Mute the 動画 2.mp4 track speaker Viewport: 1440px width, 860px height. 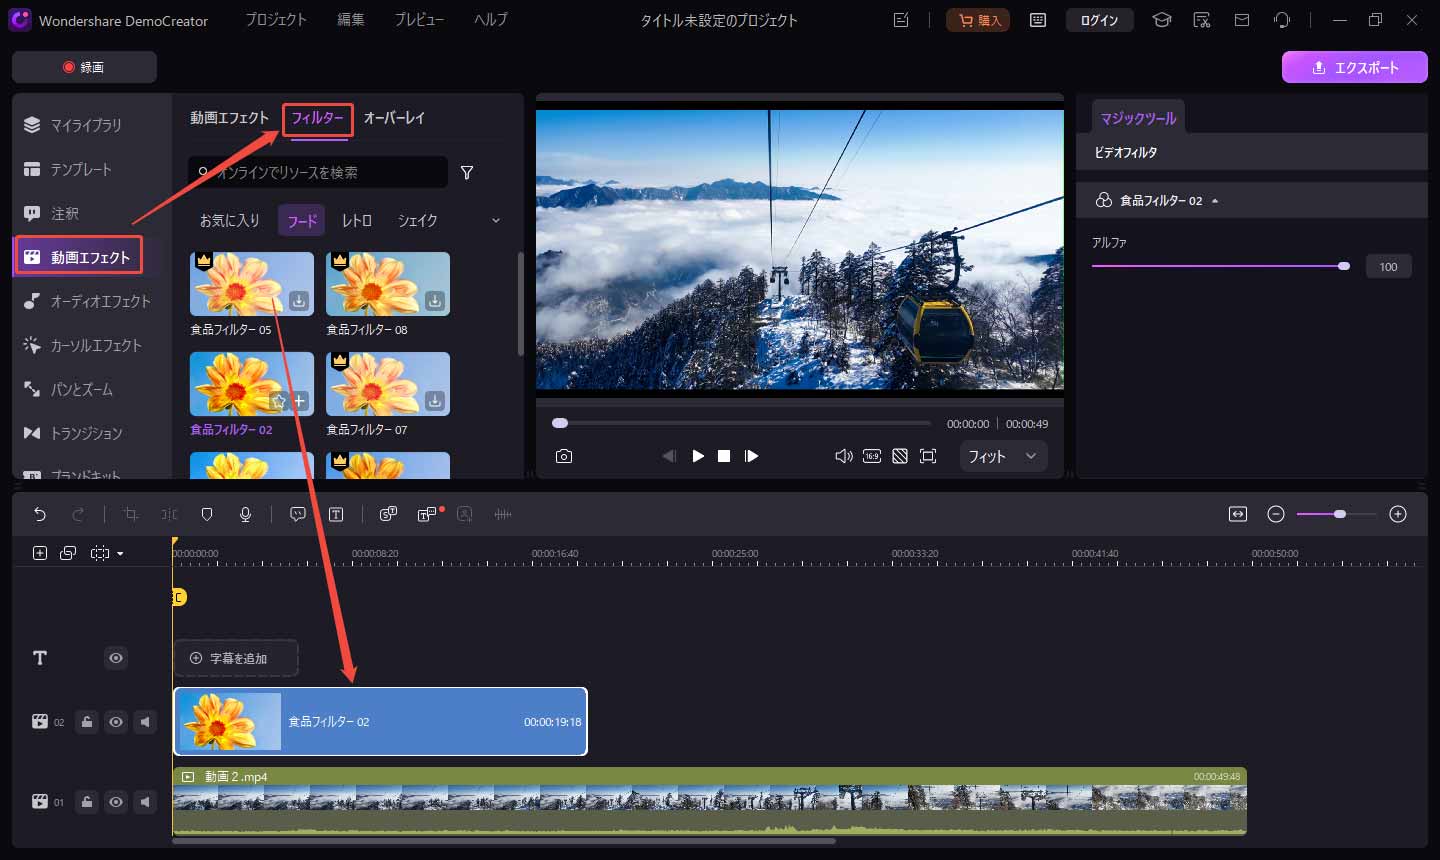(145, 801)
